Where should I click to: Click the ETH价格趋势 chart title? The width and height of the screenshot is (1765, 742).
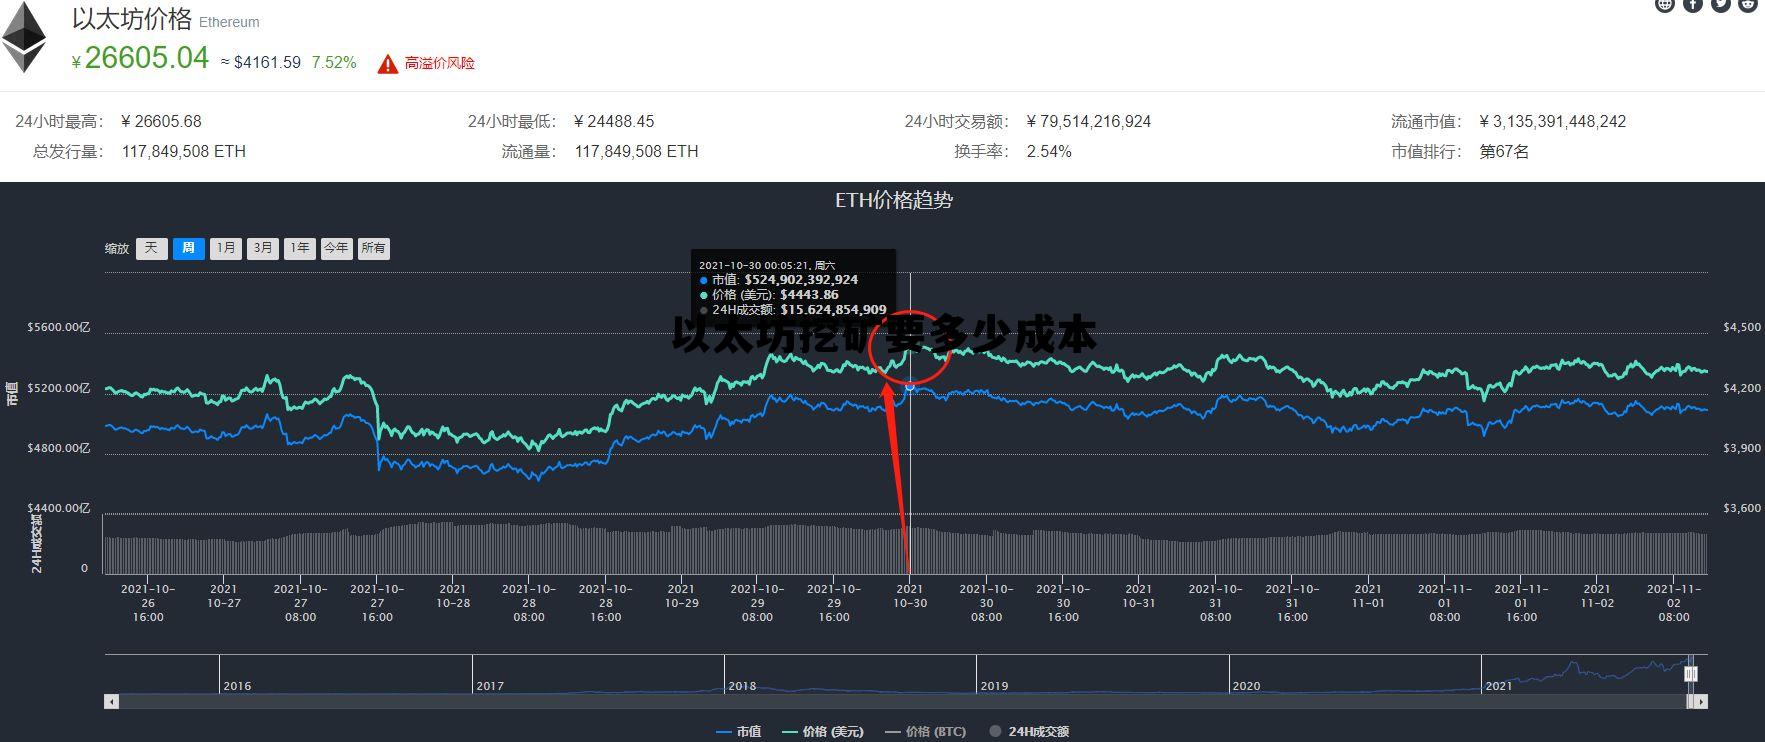[894, 200]
